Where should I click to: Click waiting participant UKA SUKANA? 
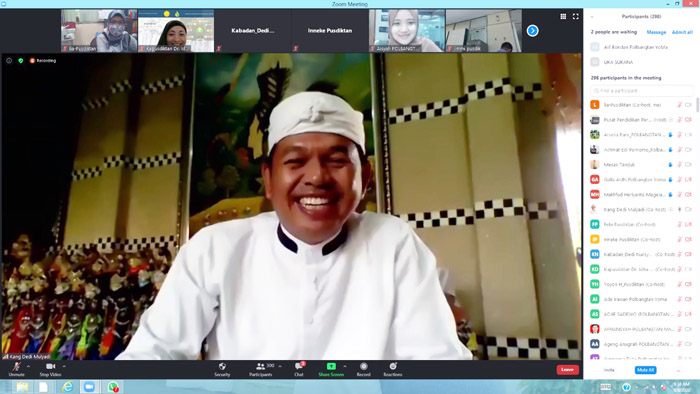click(641, 62)
